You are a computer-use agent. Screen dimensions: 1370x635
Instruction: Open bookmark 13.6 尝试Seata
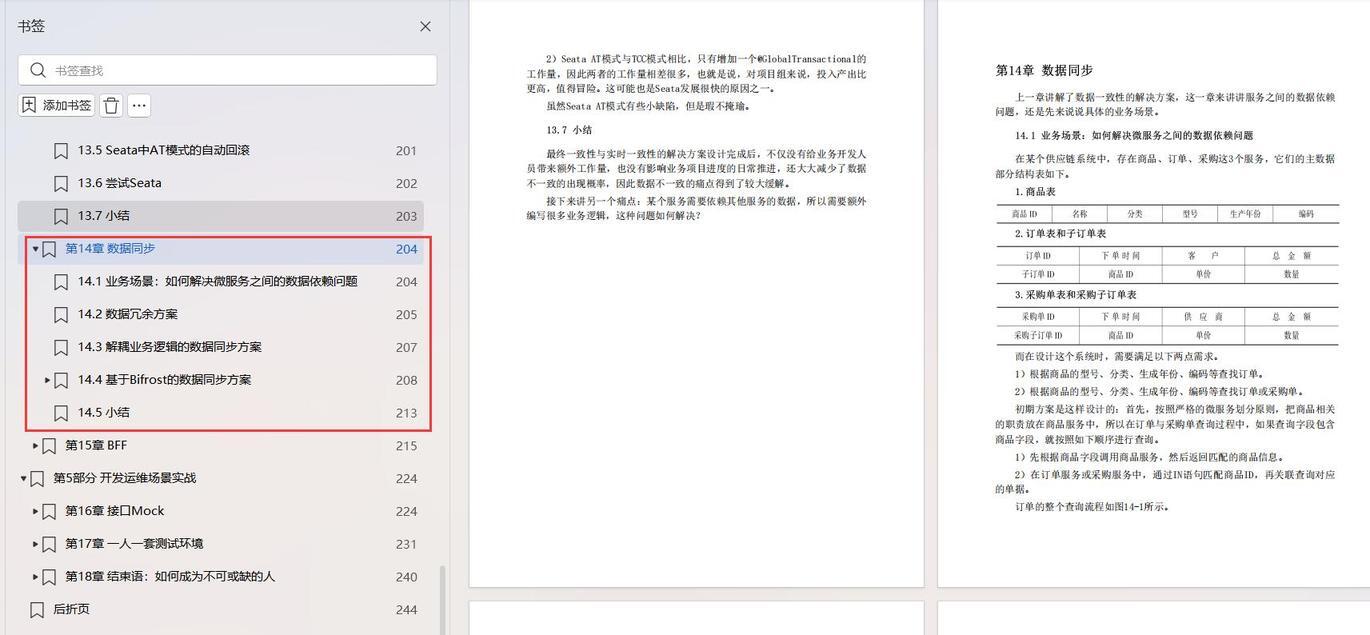pos(120,183)
